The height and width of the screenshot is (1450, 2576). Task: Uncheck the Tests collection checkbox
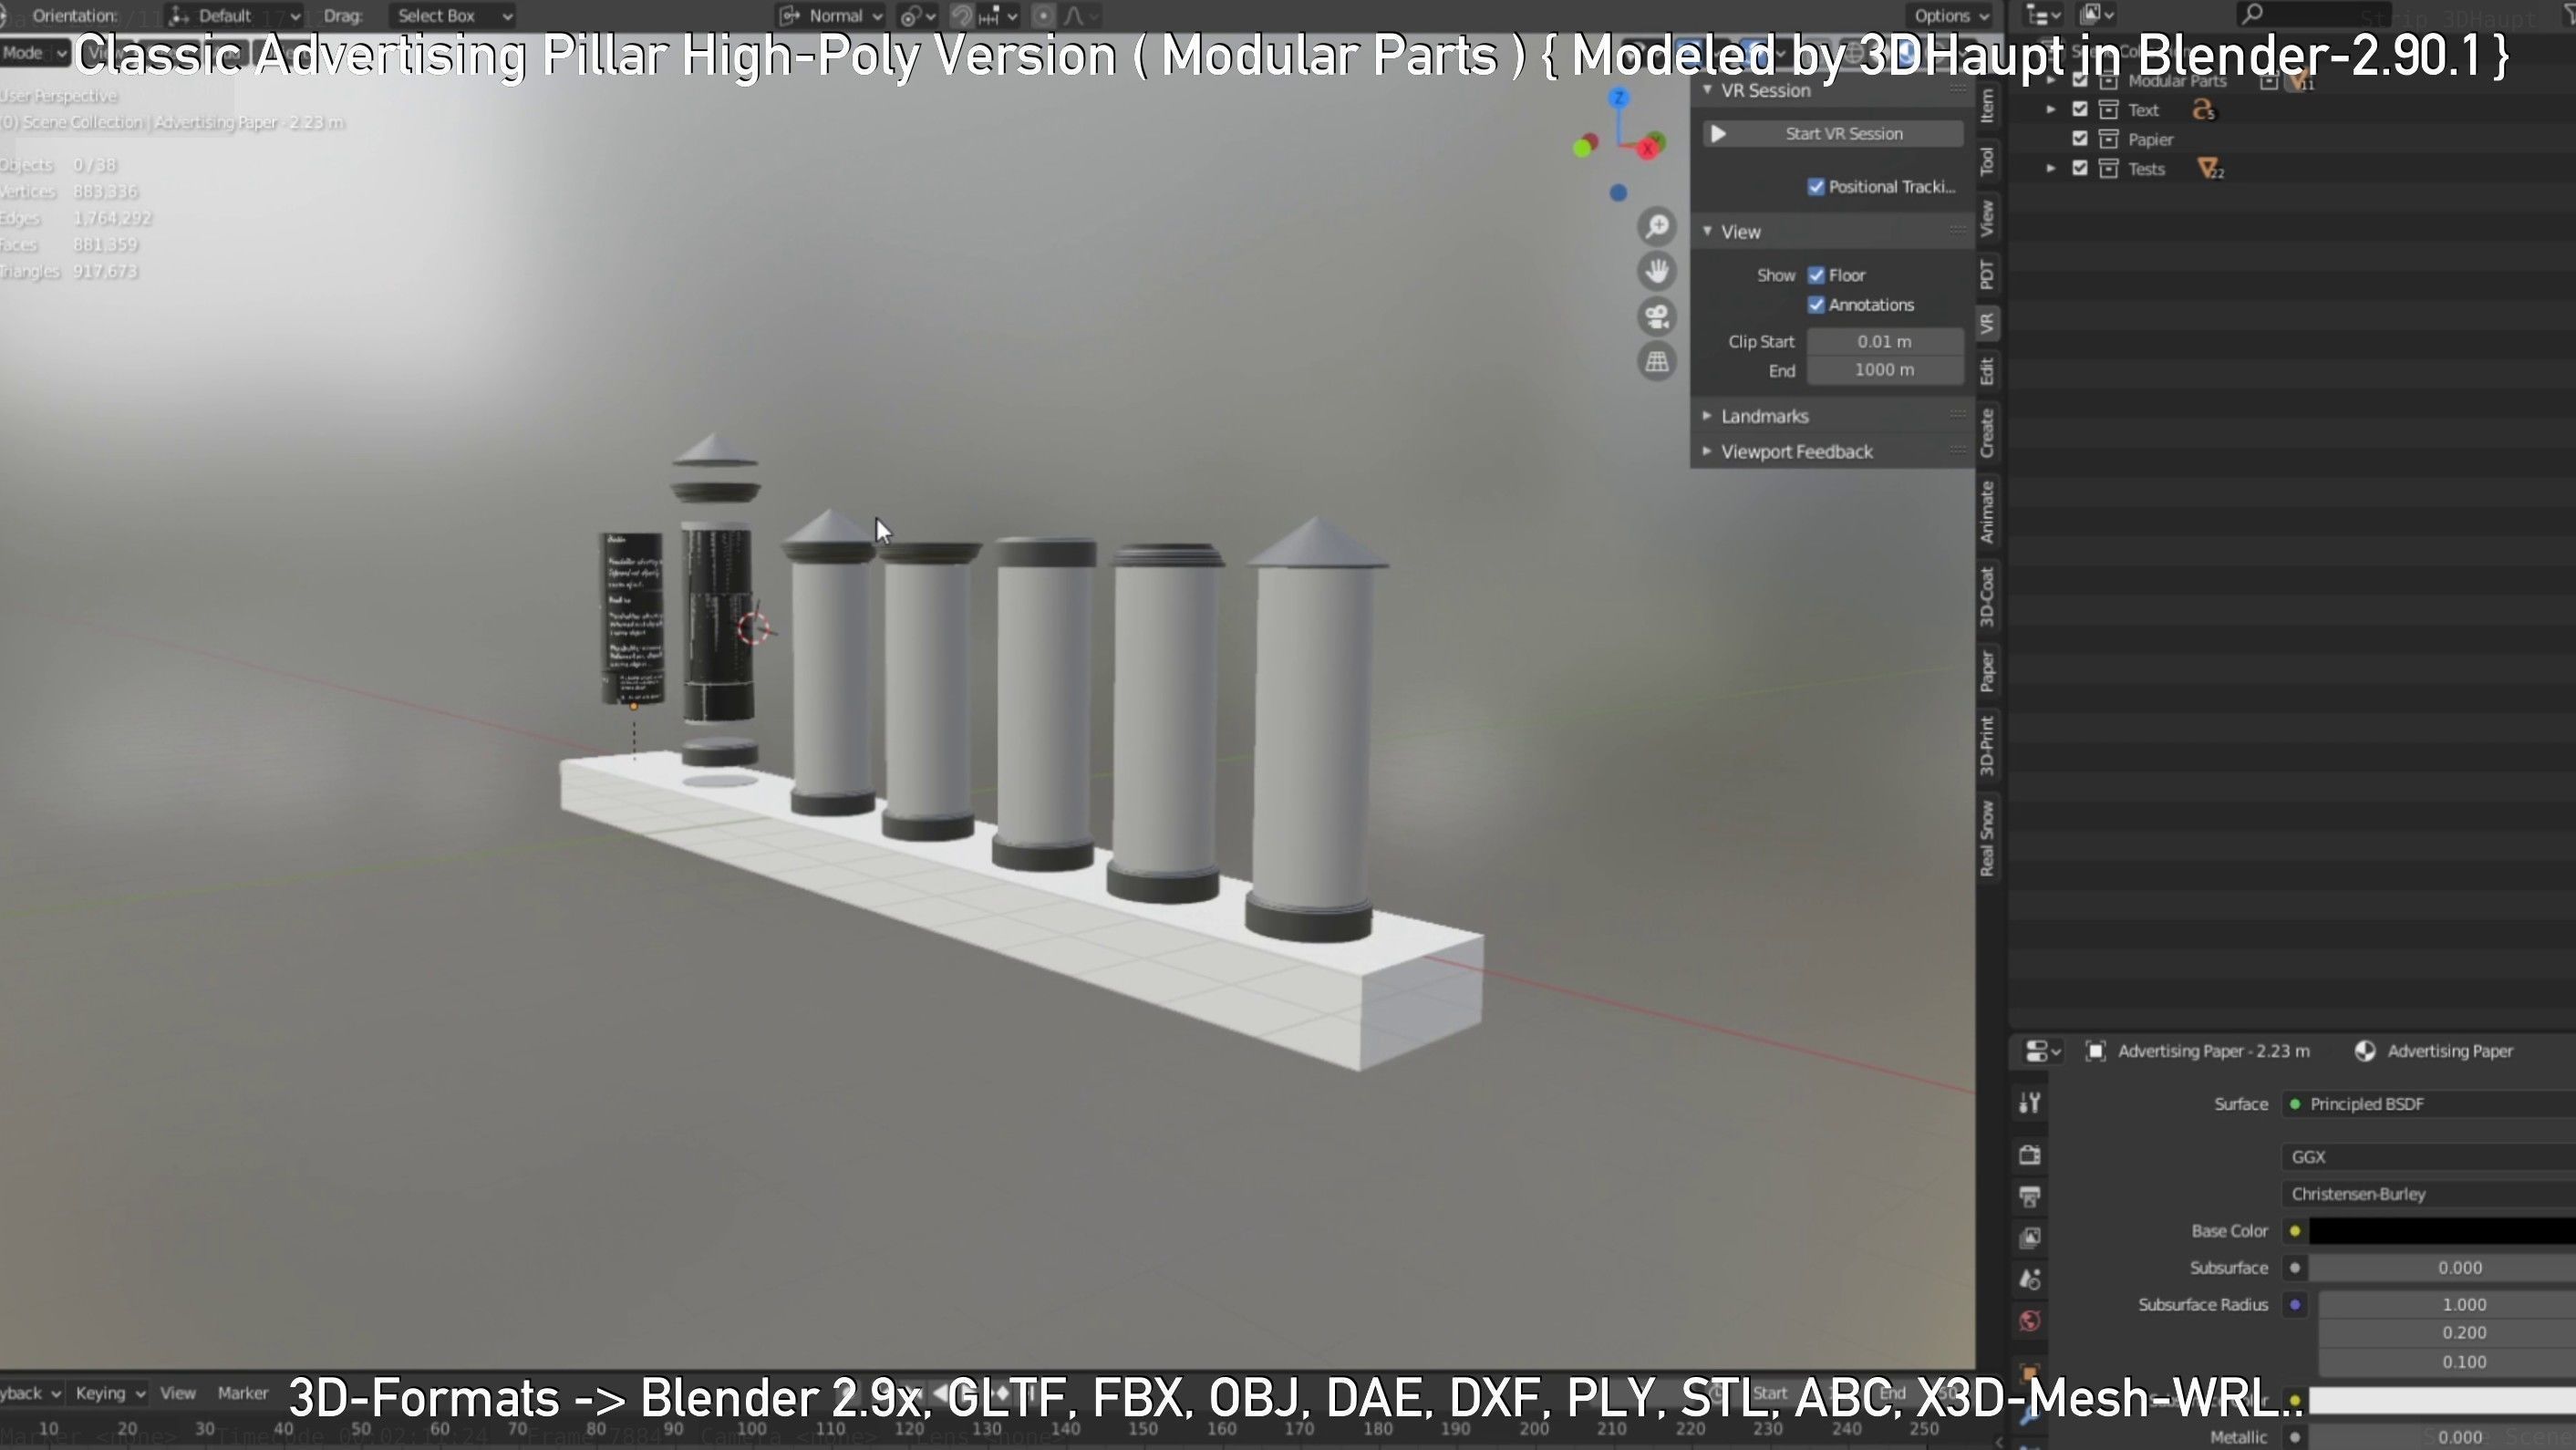point(2080,168)
